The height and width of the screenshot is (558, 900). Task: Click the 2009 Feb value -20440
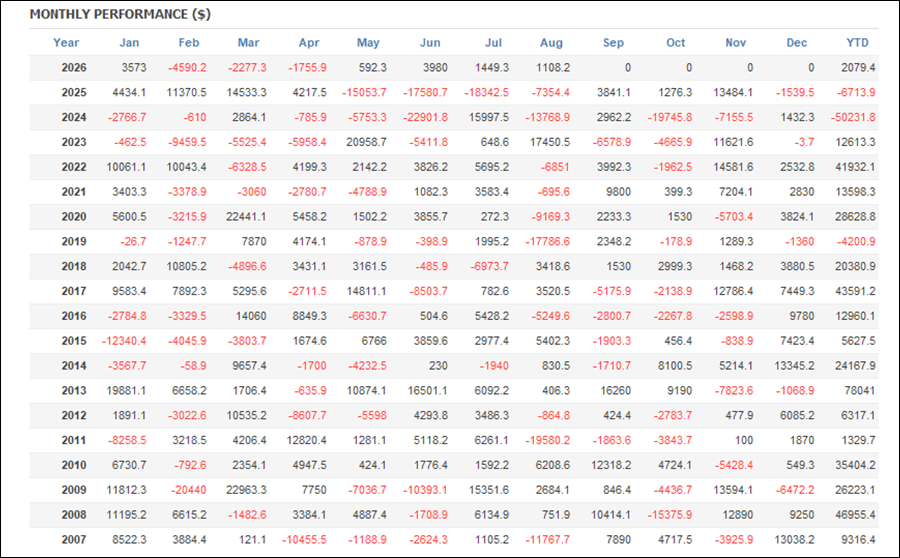[x=189, y=490]
